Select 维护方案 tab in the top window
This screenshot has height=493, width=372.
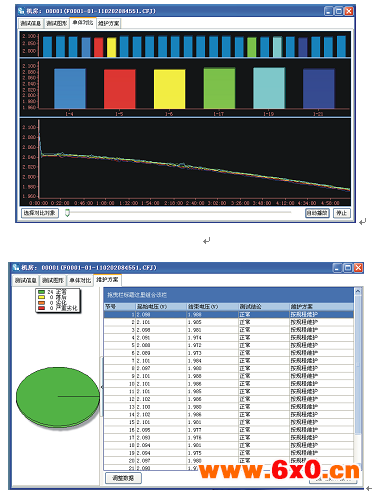point(108,23)
